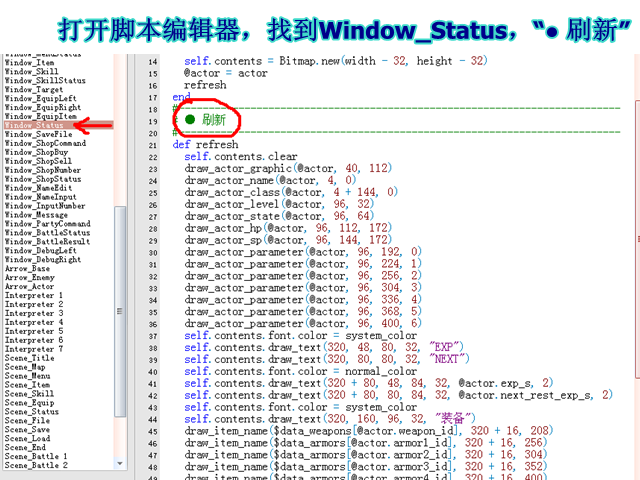Viewport: 640px width, 480px height.
Task: Select Window_DebugLeft script entry
Action: click(40, 251)
